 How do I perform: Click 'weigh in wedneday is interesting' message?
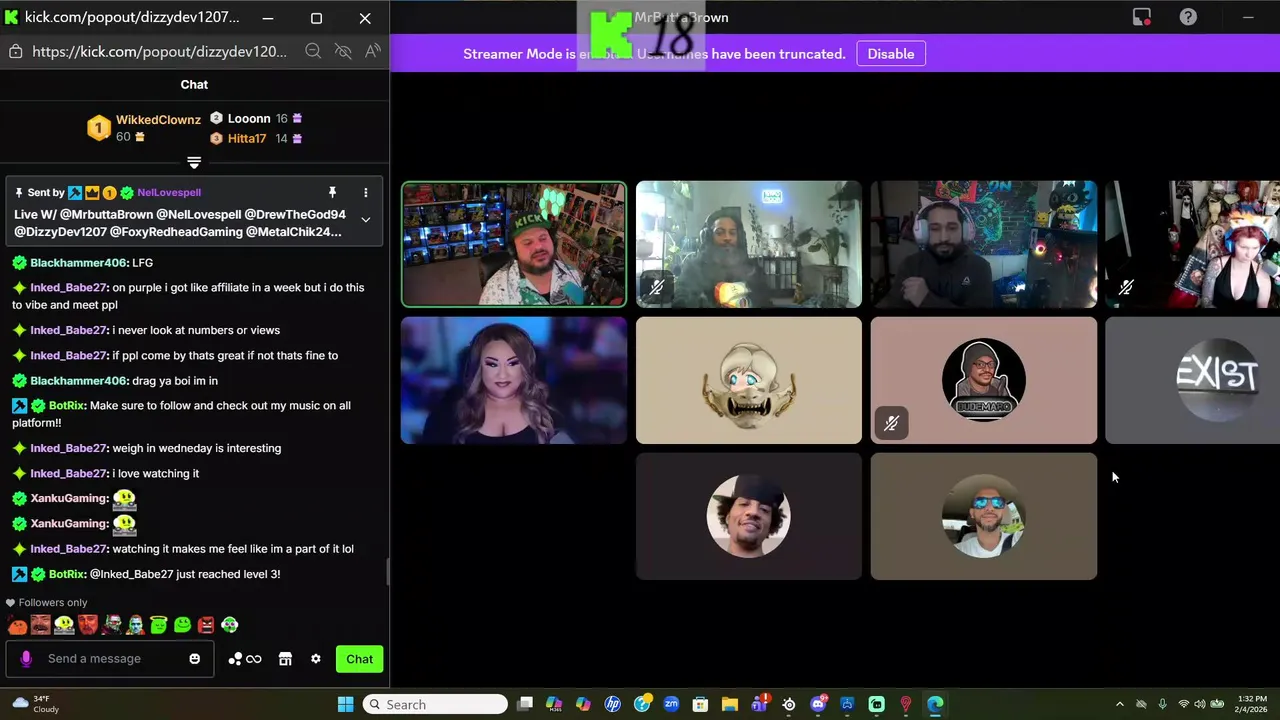pyautogui.click(x=197, y=448)
